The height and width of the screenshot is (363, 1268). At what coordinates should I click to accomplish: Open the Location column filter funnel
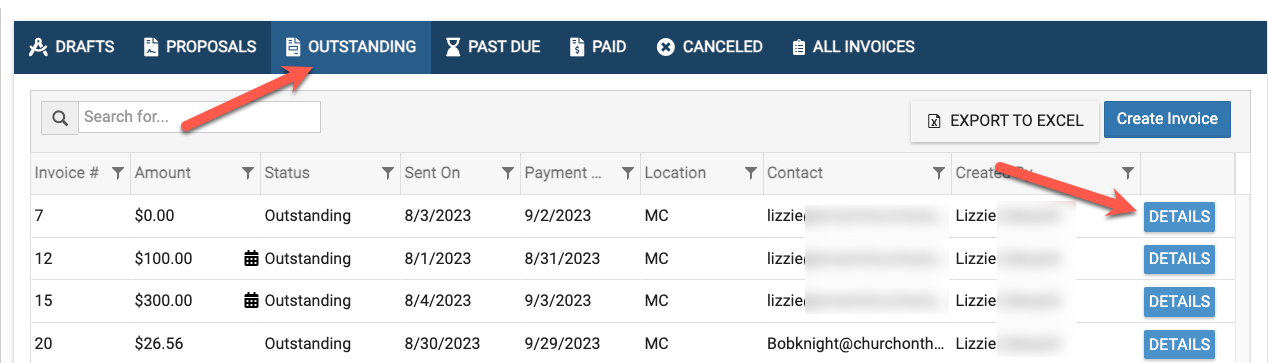coord(750,173)
